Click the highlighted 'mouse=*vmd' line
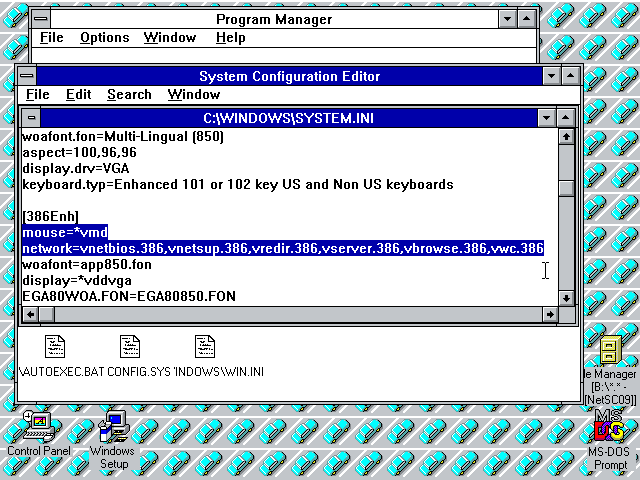The width and height of the screenshot is (640, 480). pyautogui.click(x=65, y=232)
